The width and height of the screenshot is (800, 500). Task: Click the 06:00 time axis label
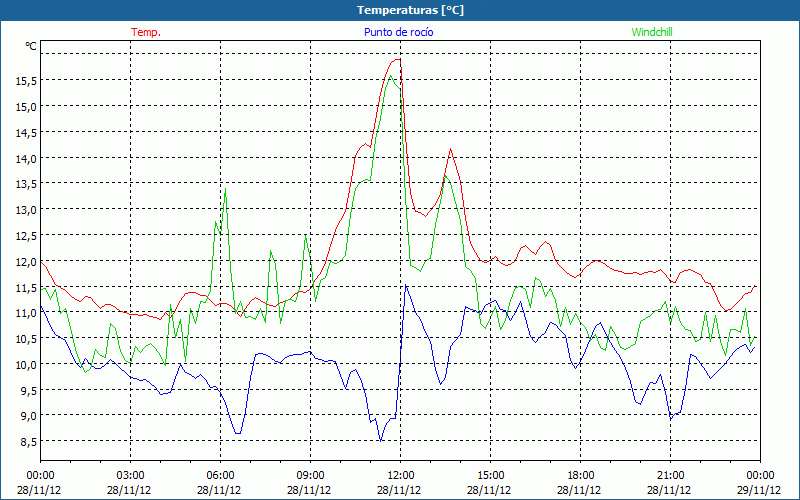pos(220,475)
